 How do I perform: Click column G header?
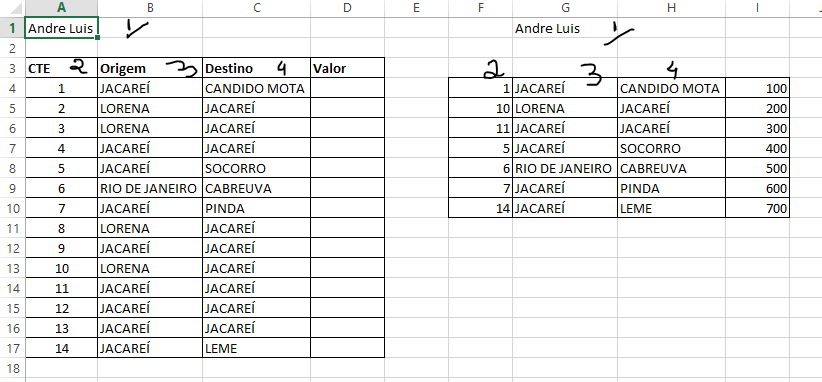565,7
